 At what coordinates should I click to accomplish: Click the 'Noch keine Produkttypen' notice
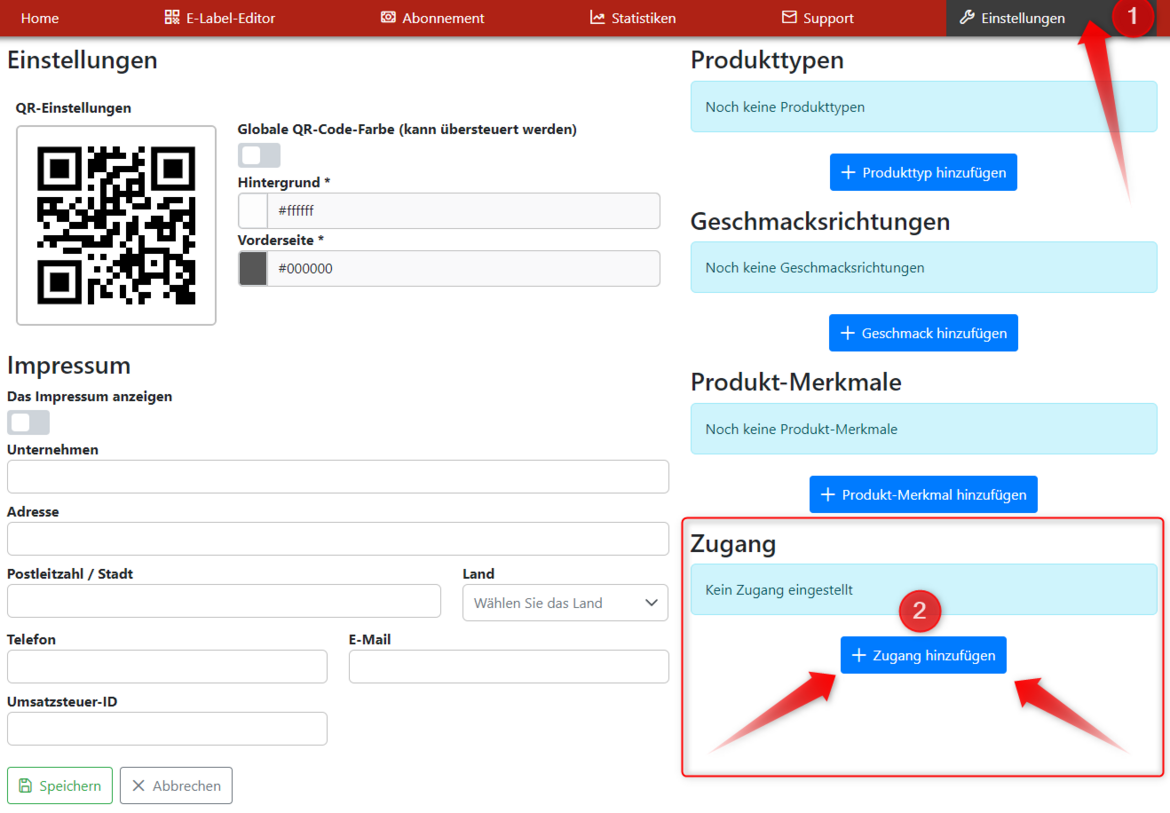point(924,107)
